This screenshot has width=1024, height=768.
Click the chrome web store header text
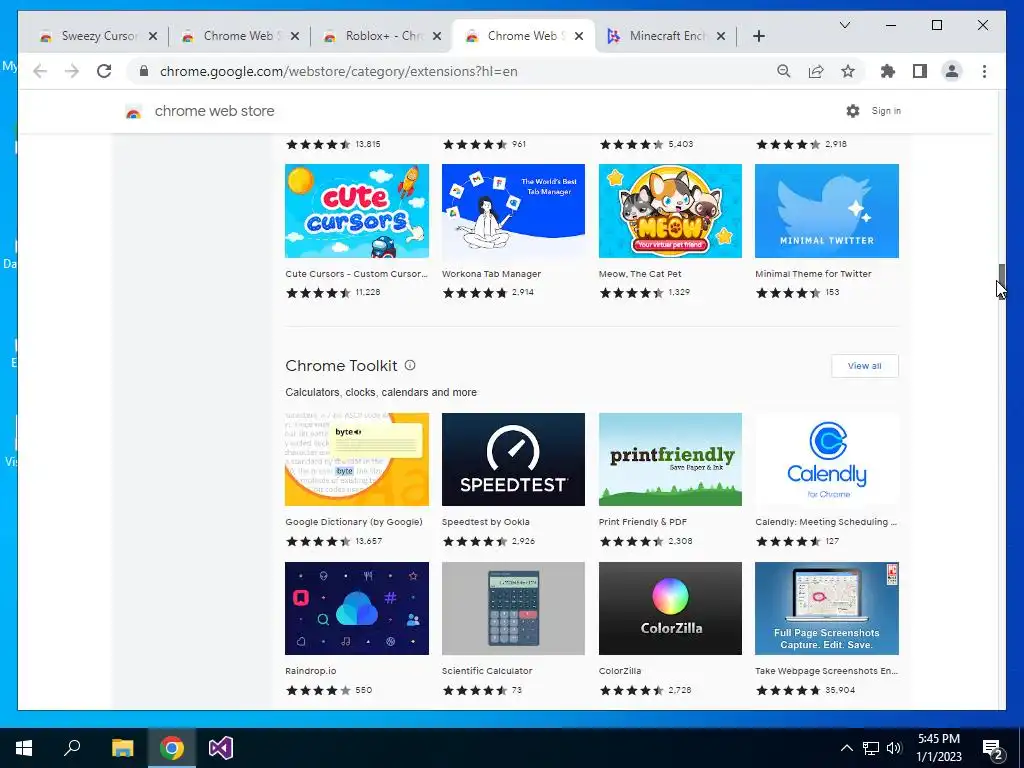(214, 111)
